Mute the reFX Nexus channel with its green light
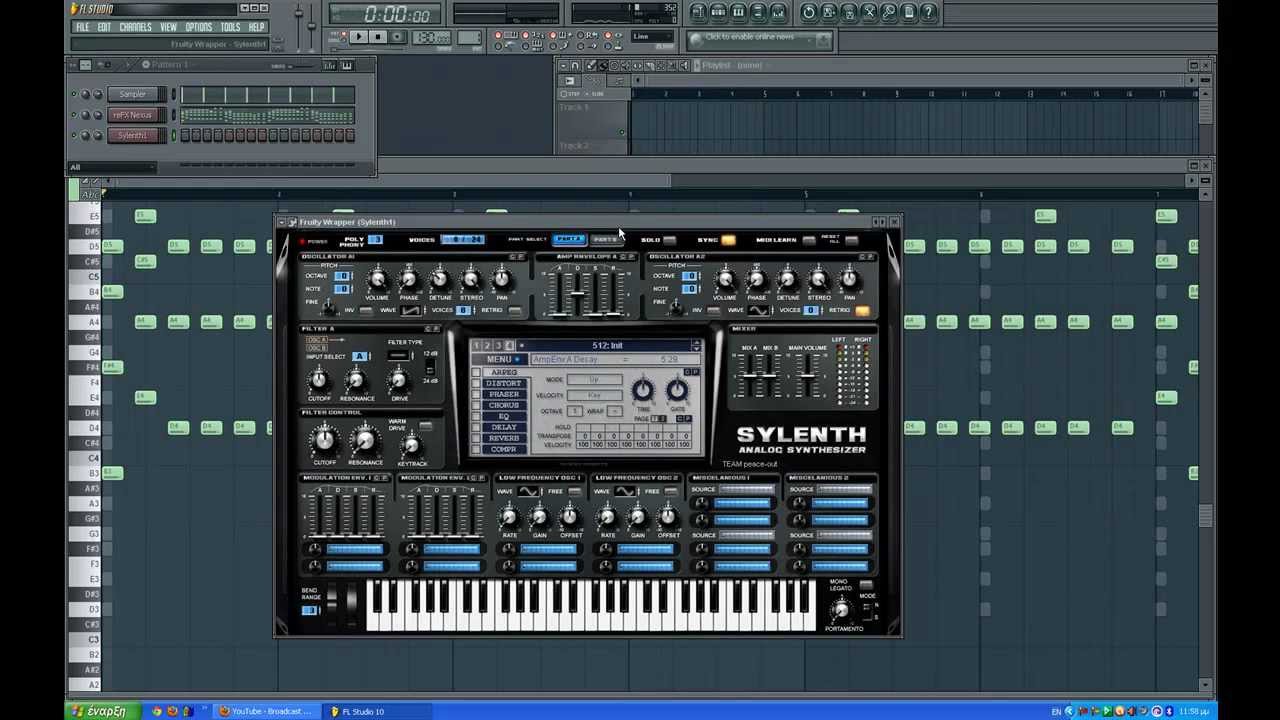1280x720 pixels. pos(73,115)
